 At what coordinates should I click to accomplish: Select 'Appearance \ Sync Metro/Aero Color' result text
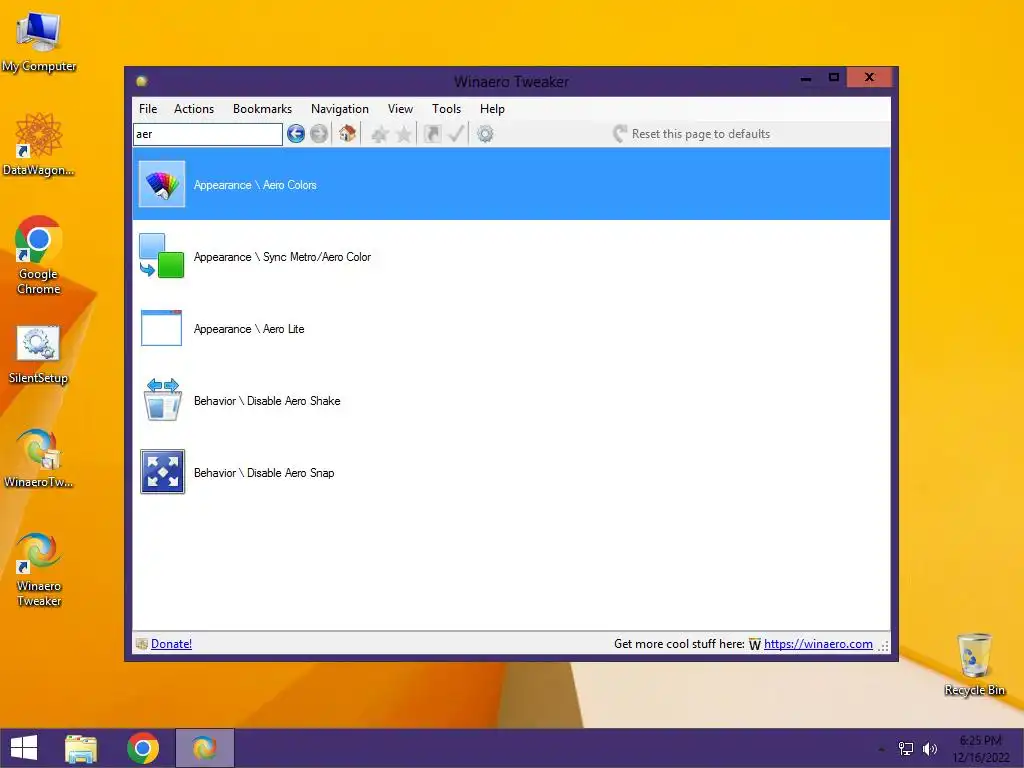(282, 257)
